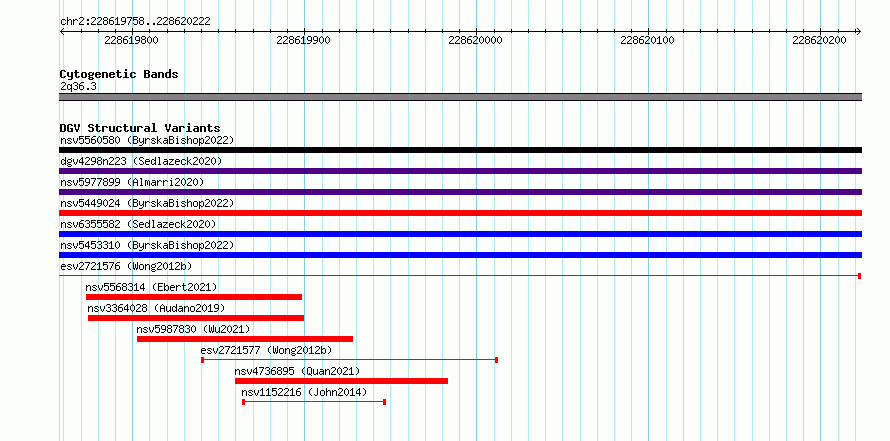Click the blue nsv6355582 variant bar
Image resolution: width=890 pixels, height=441 pixels.
[x=460, y=234]
